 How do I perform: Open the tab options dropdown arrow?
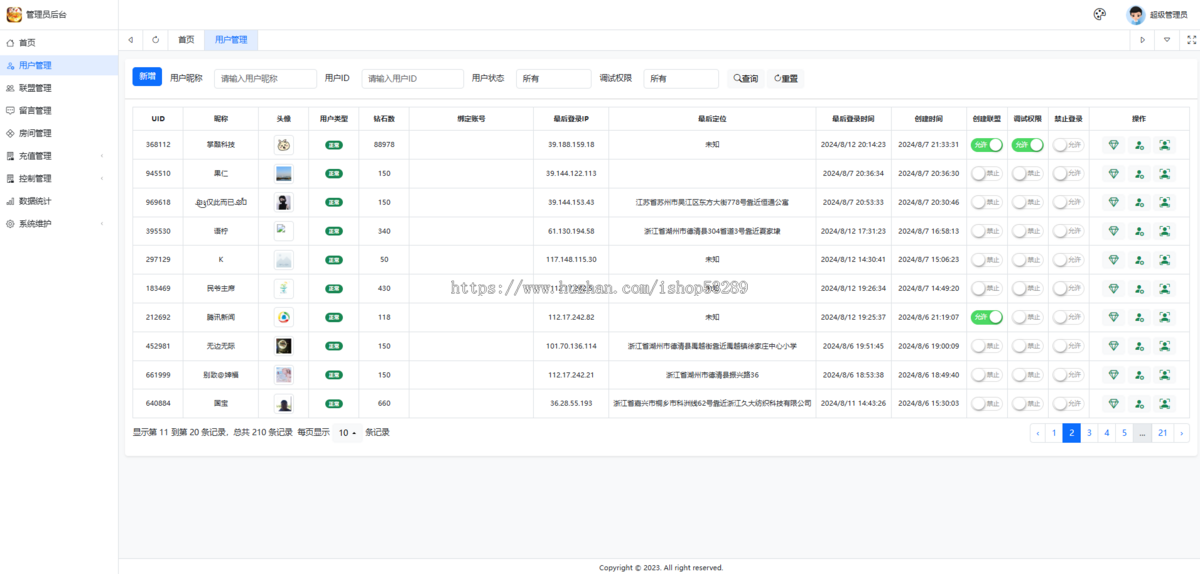point(1167,40)
